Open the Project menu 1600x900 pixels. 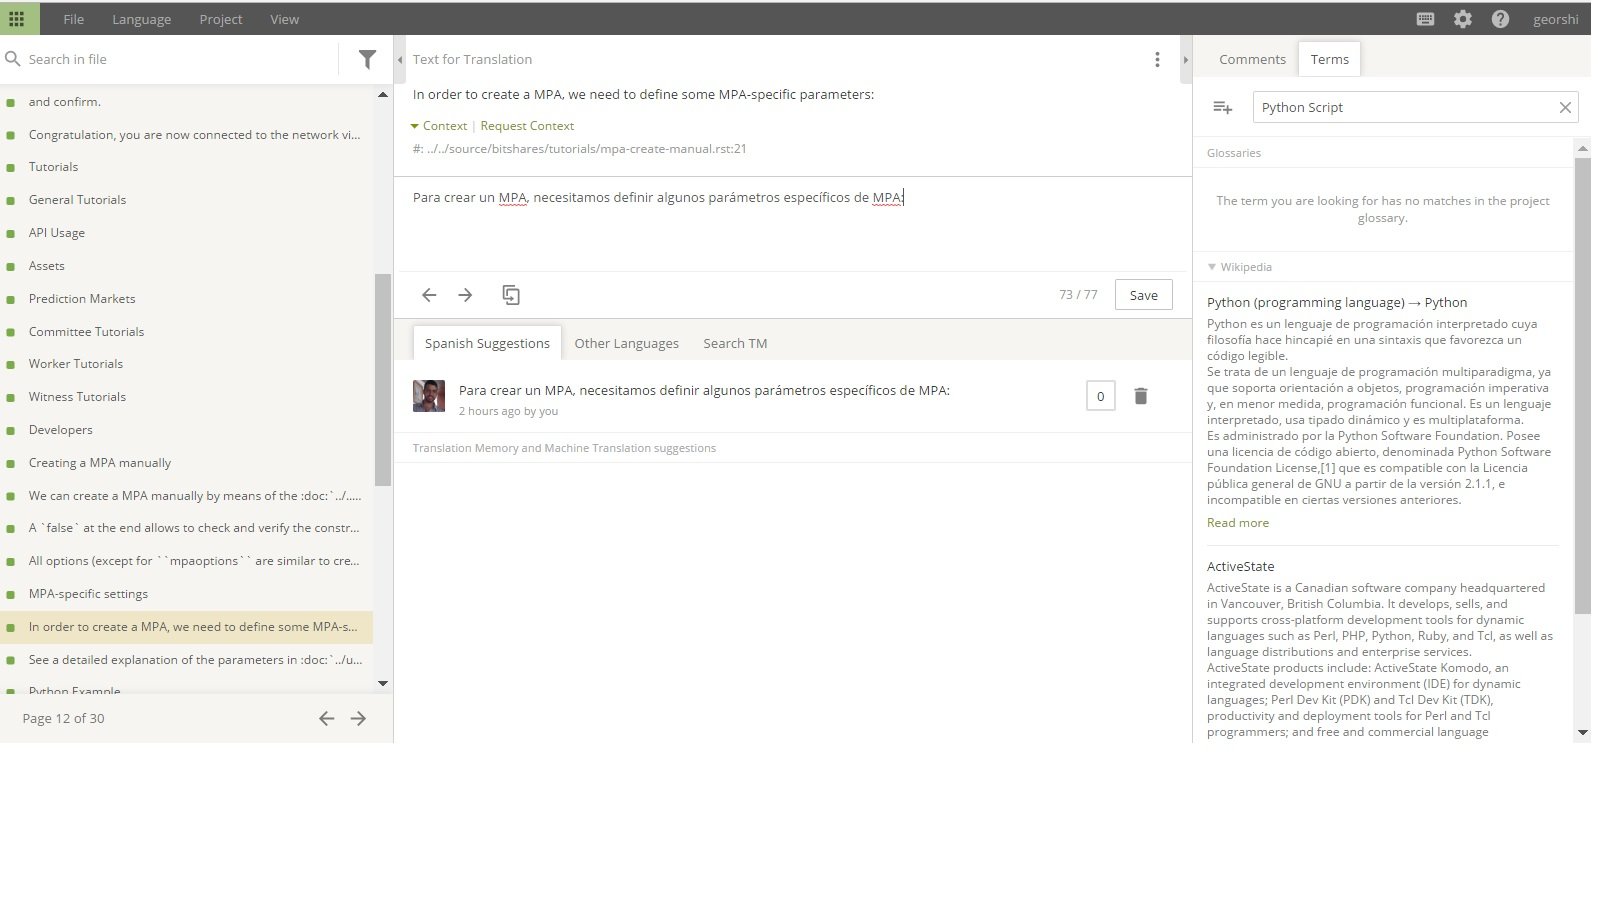coord(220,19)
